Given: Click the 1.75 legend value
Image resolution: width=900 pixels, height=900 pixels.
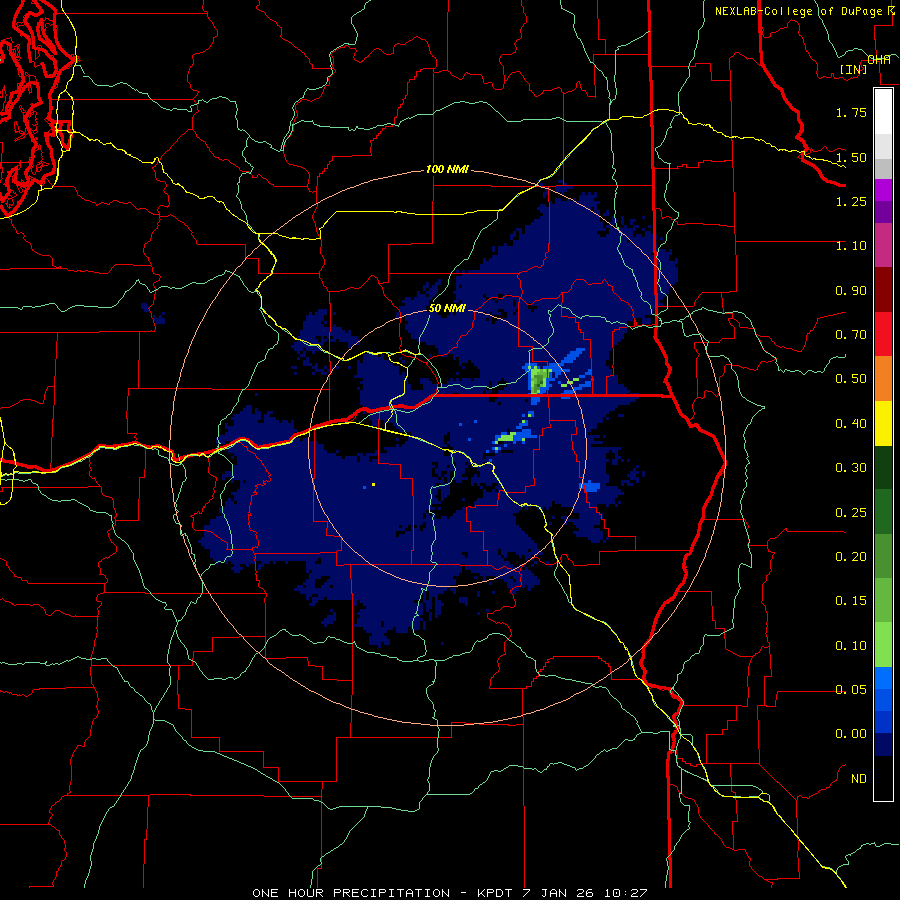Looking at the screenshot, I should coord(851,112).
